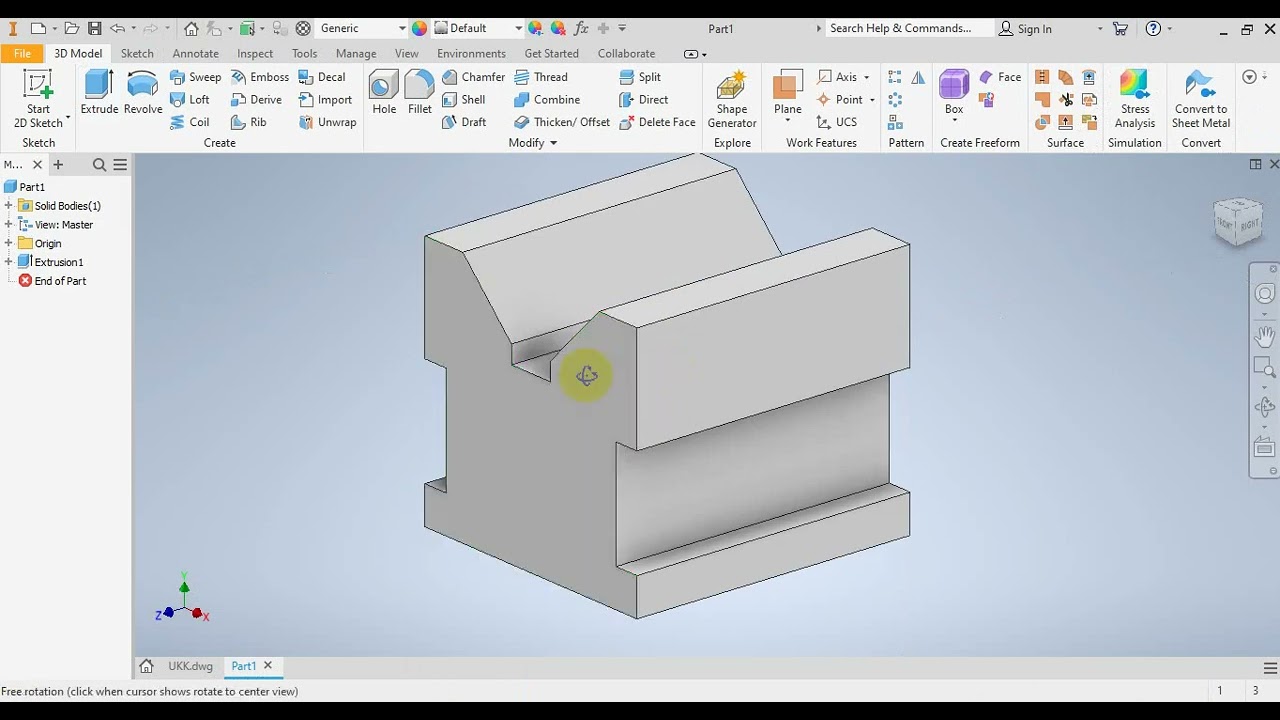Expand the Solid Bodies(1) node
The height and width of the screenshot is (720, 1280).
[x=9, y=206]
